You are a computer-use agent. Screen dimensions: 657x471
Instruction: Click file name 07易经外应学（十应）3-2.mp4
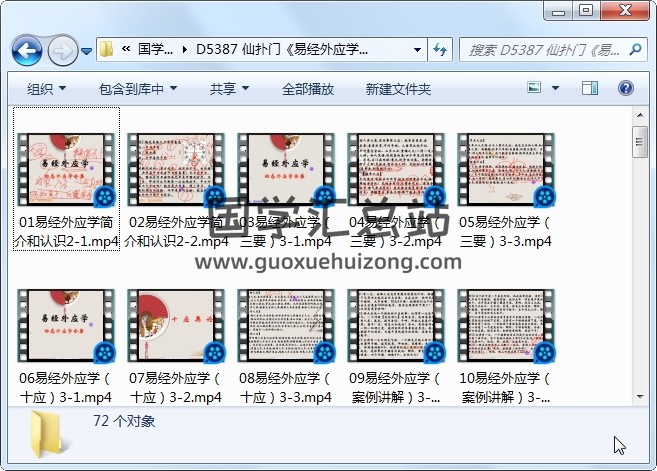[x=176, y=388]
